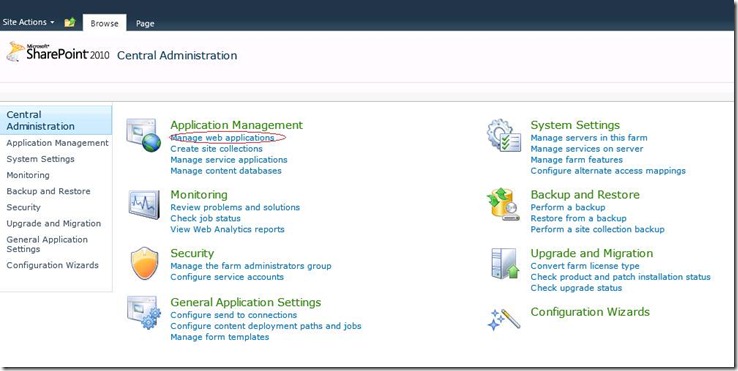The image size is (738, 371).
Task: Open Configure alternate access mappings link
Action: click(x=608, y=171)
